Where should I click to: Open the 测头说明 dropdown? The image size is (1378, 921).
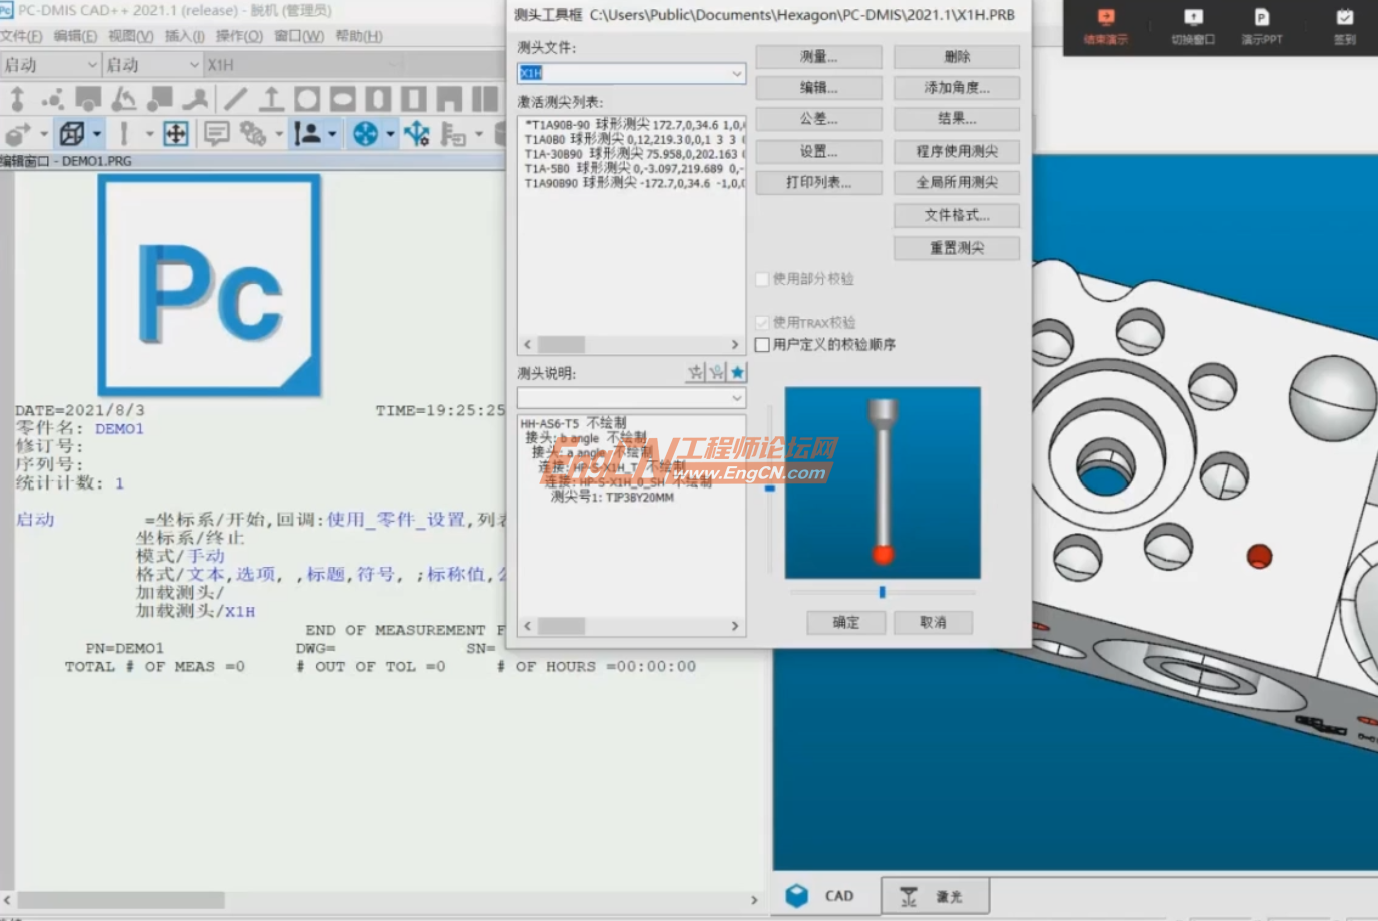(736, 397)
